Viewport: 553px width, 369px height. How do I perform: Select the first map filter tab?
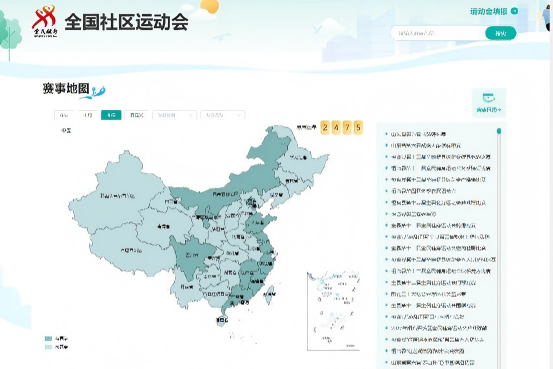coord(64,115)
